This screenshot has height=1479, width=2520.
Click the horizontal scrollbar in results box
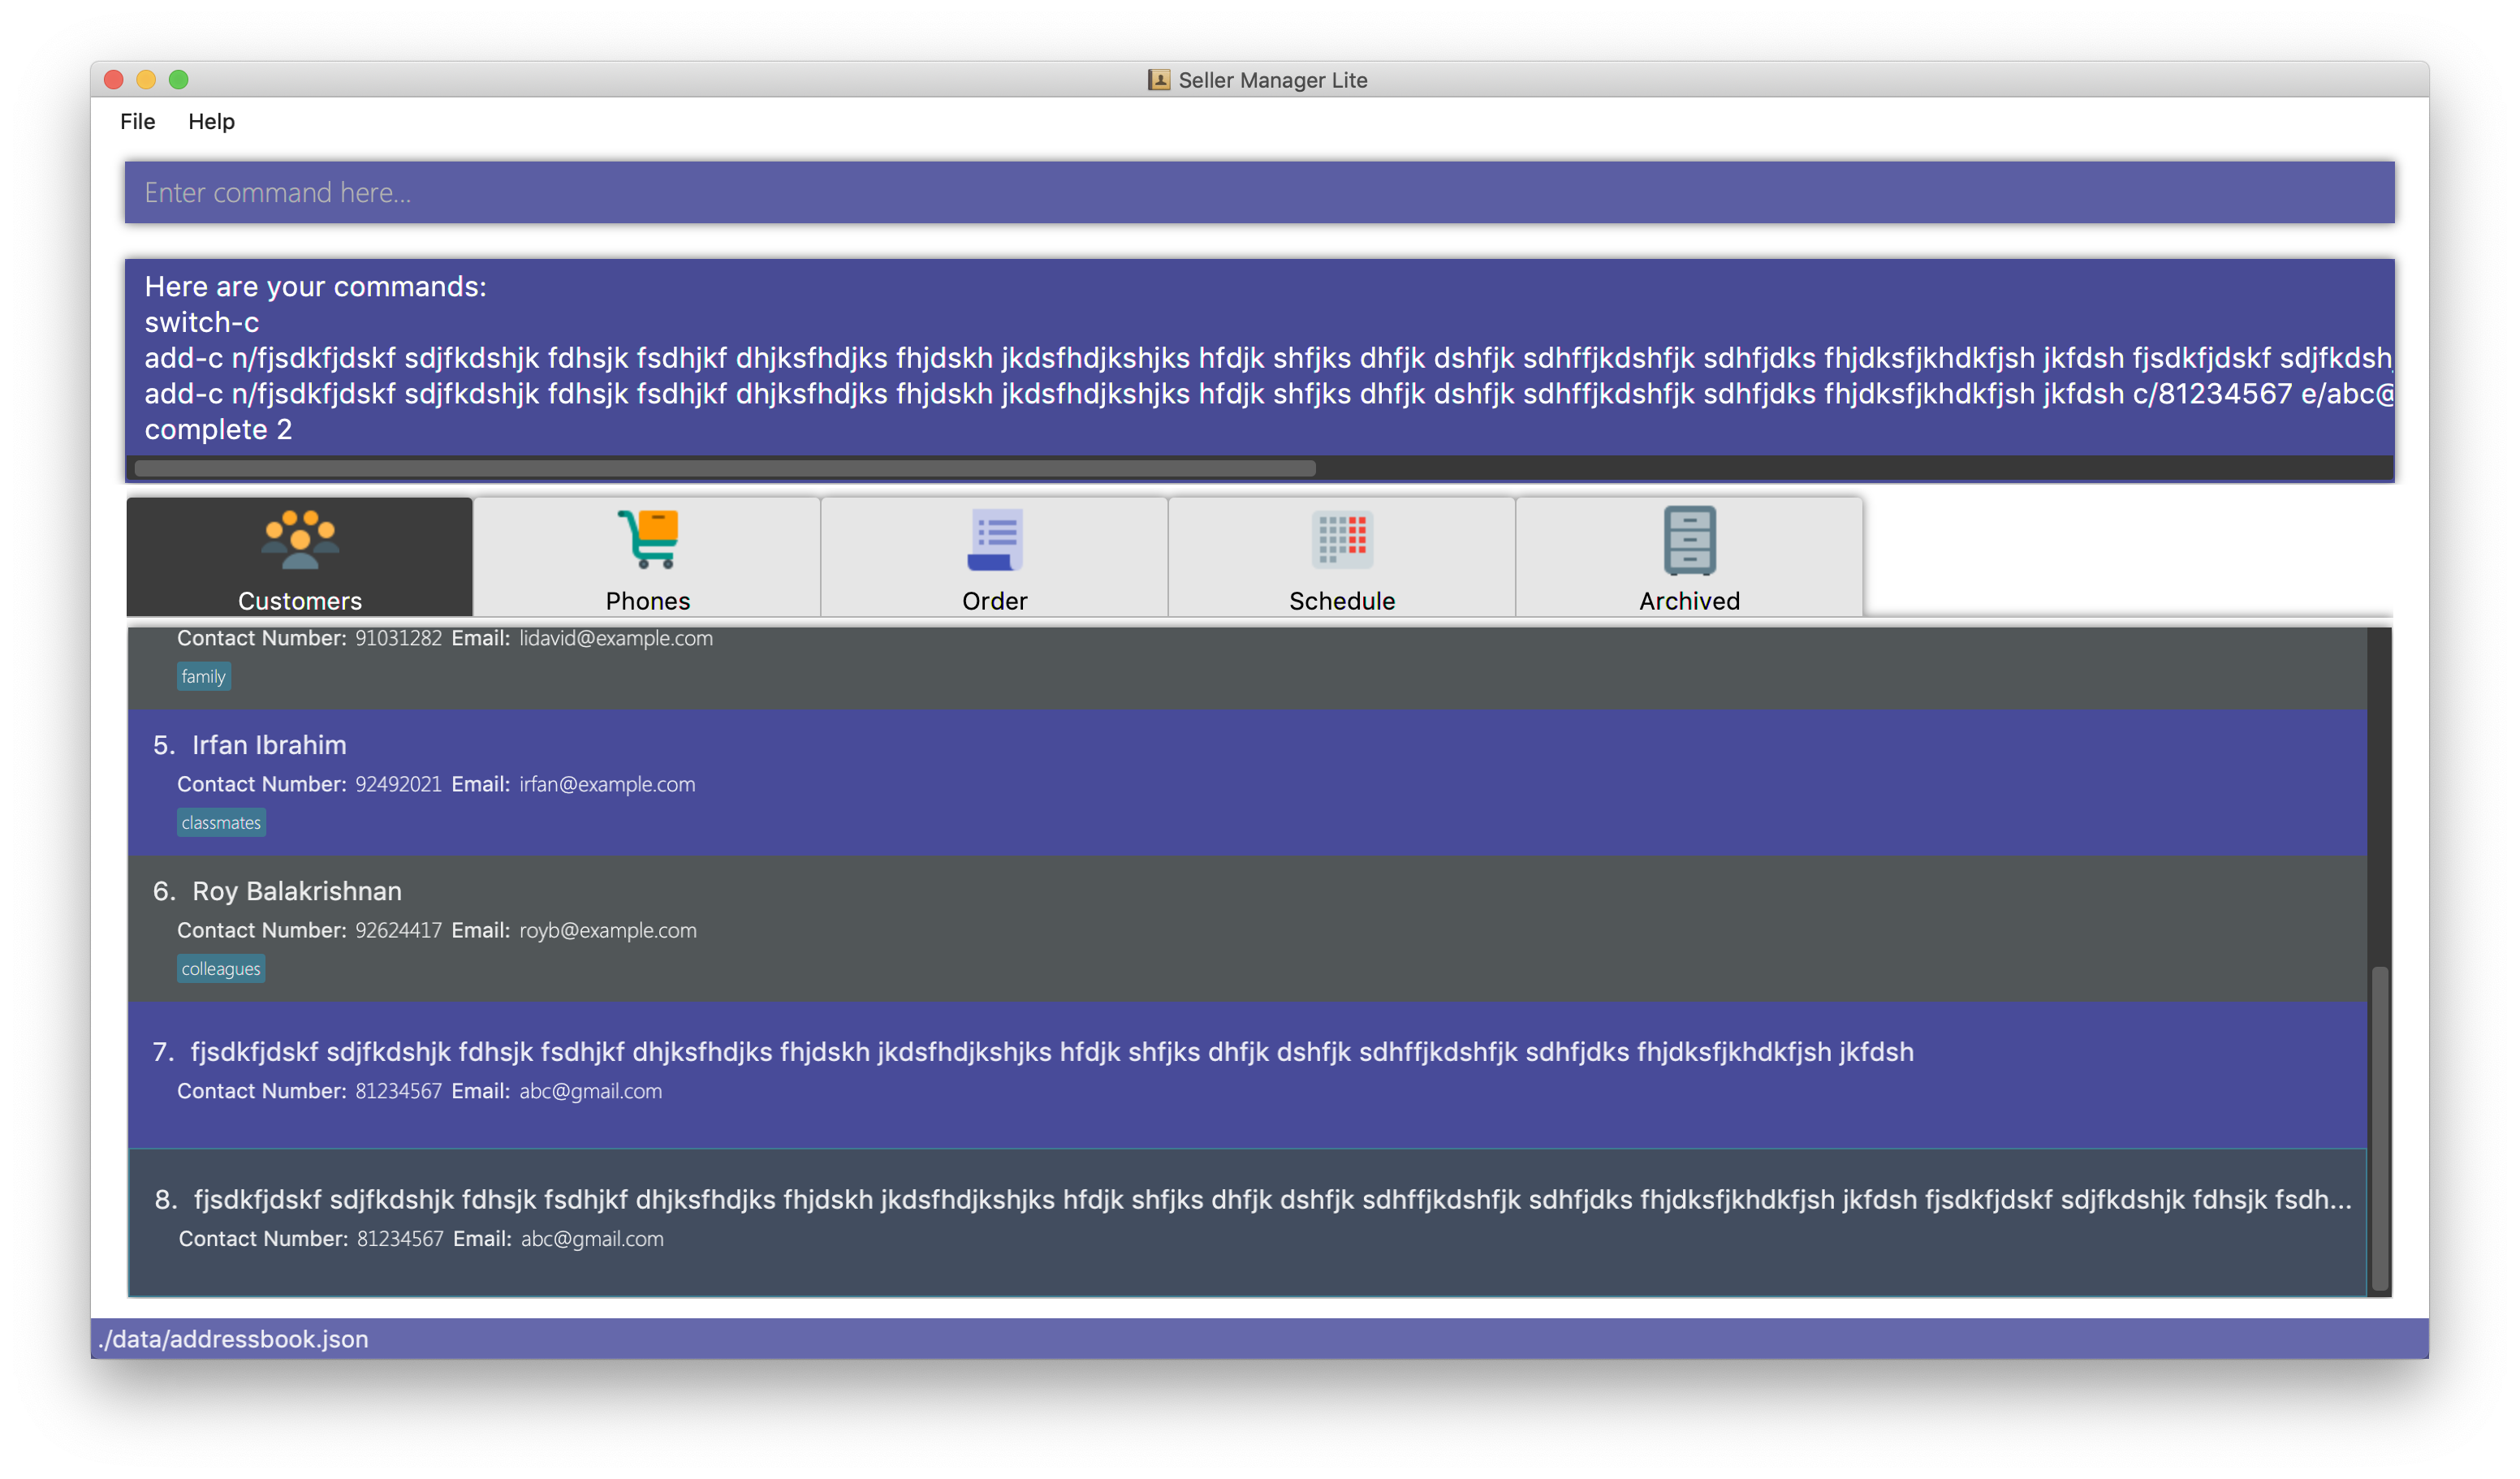[x=724, y=468]
